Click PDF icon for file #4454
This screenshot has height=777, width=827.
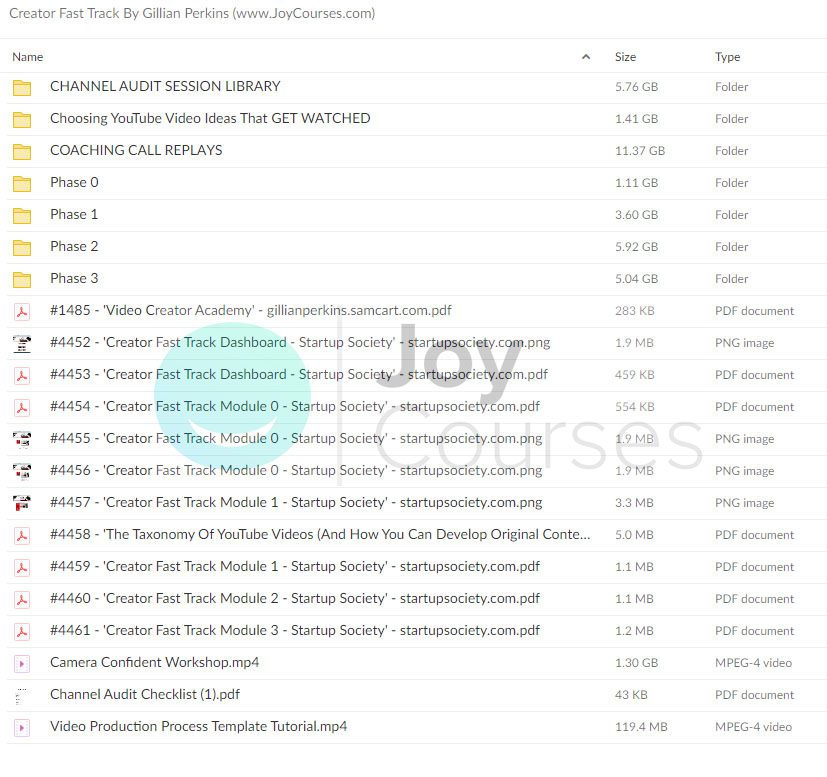[22, 408]
